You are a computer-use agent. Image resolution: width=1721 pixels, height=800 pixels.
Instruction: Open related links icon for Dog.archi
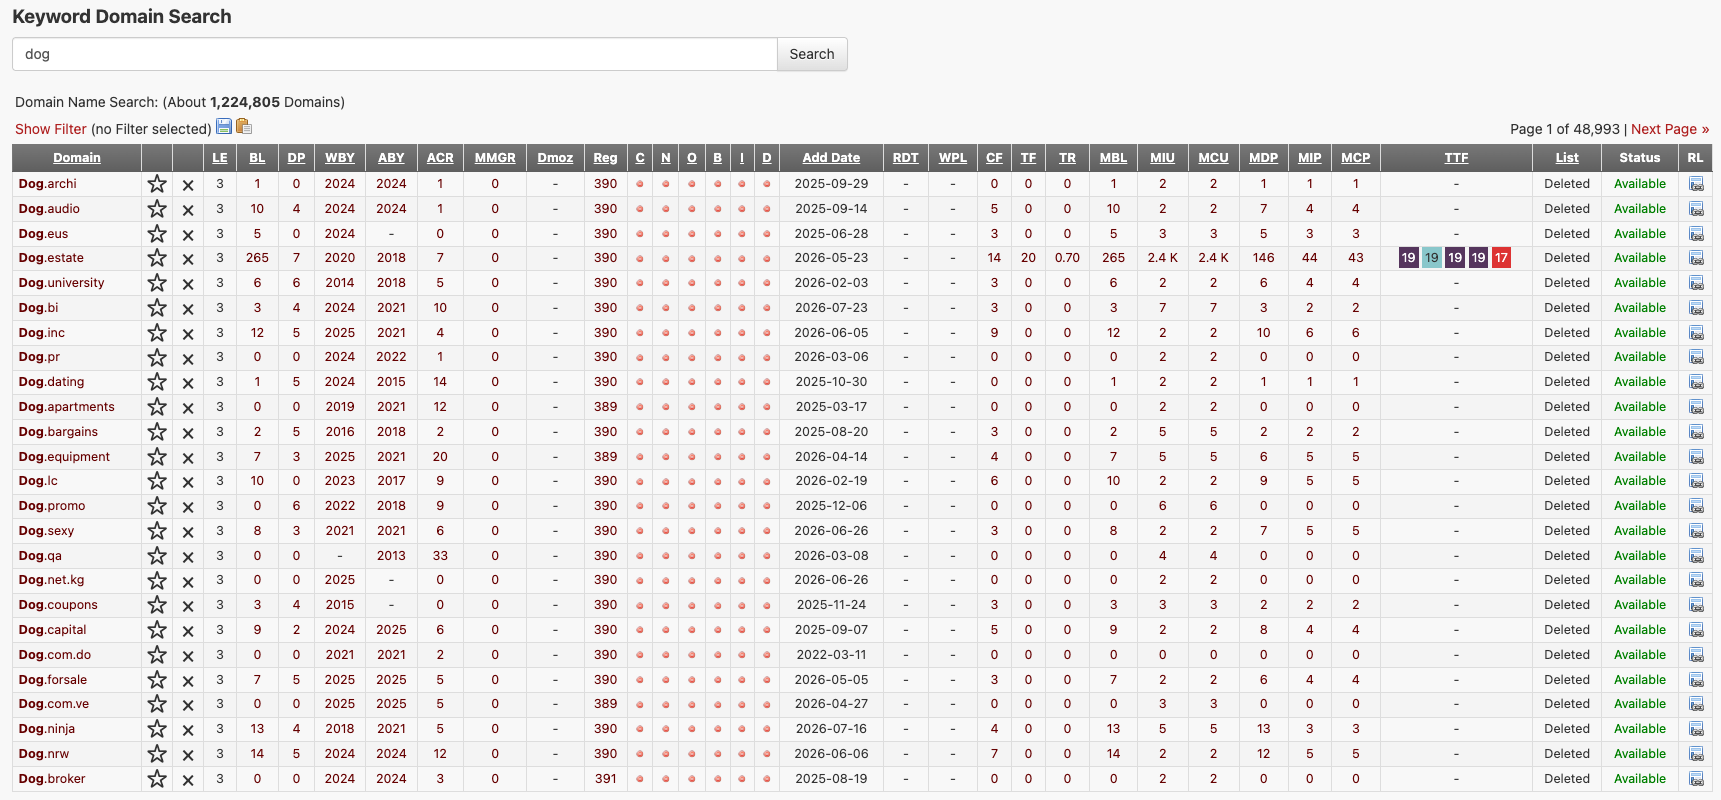tap(1696, 184)
